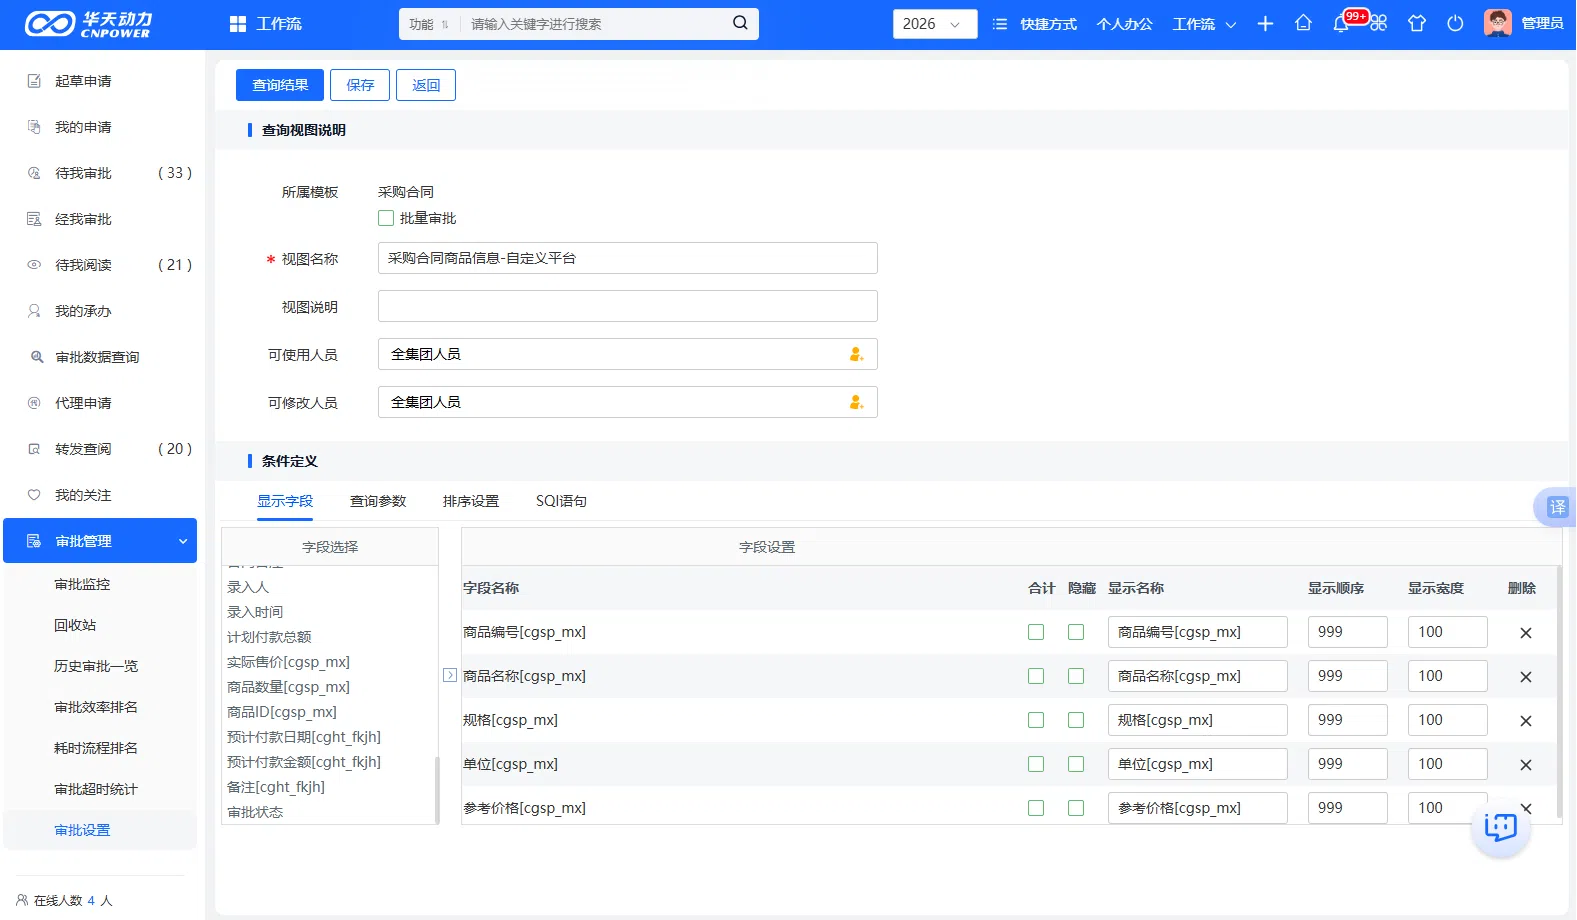
Task: Click the field settings table scrollbar
Action: point(1558,692)
